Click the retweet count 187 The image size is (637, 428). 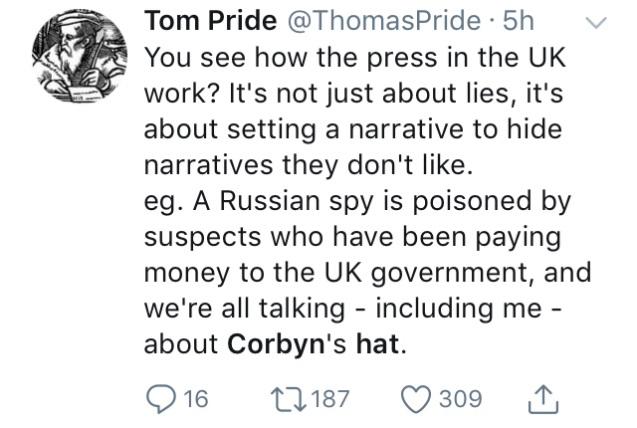click(x=331, y=399)
